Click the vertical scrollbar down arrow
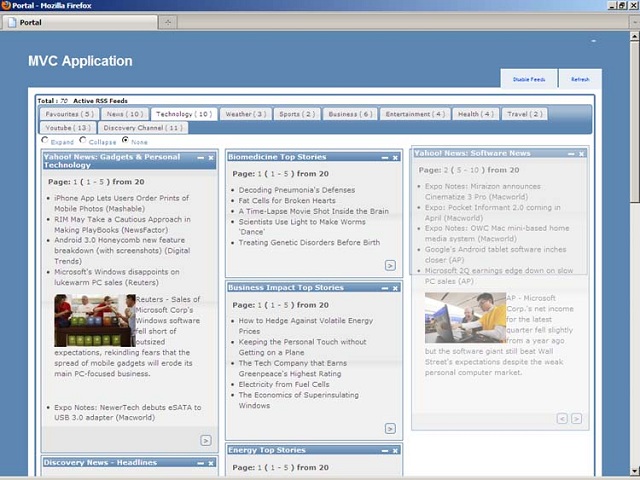The image size is (640, 480). [x=635, y=471]
